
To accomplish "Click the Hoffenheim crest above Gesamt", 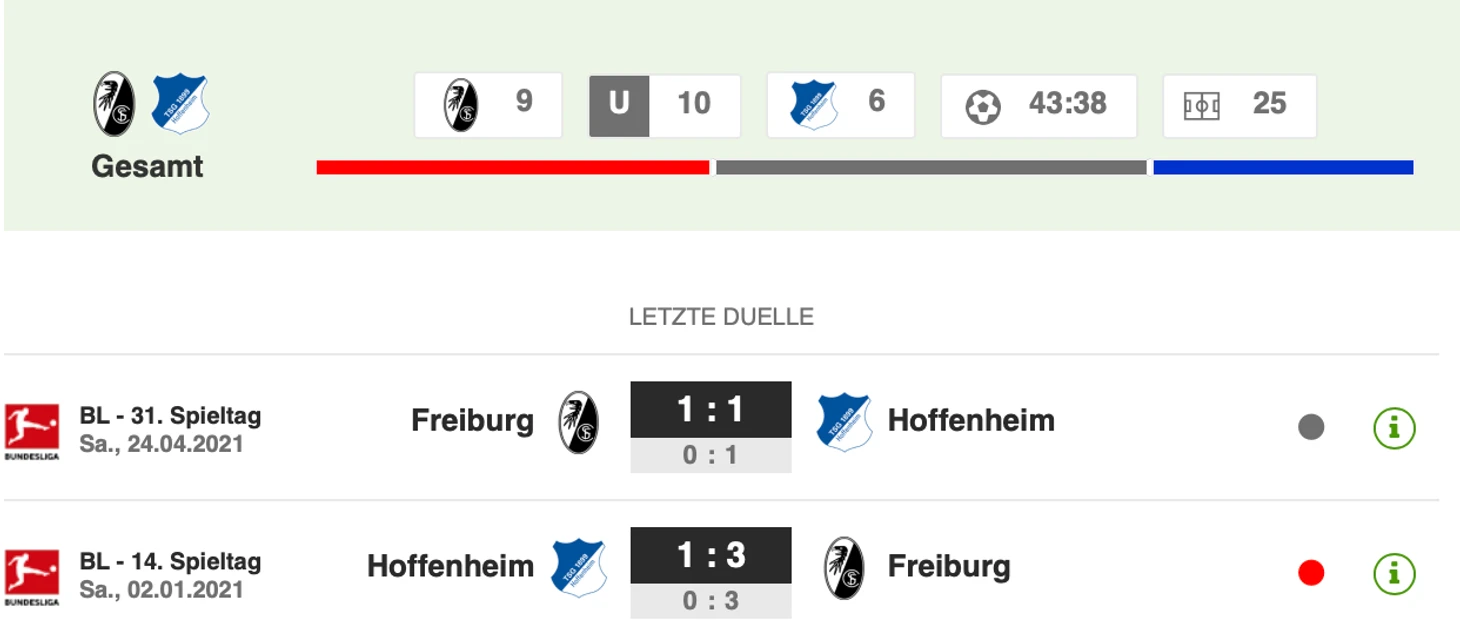I will click(180, 104).
